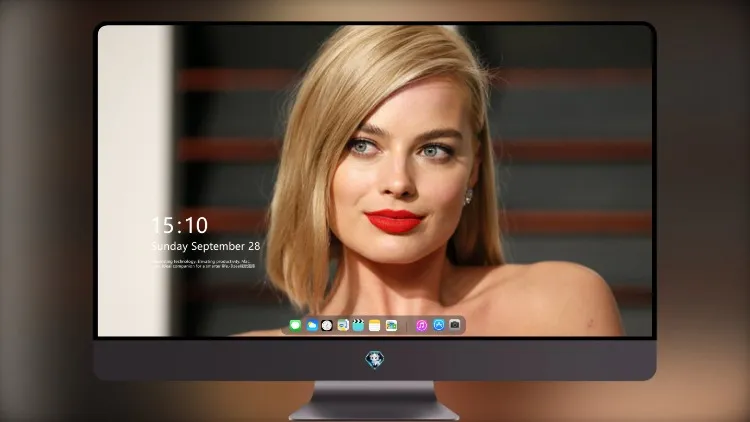Launch the Weather app from the dock
The image size is (750, 422).
[312, 325]
